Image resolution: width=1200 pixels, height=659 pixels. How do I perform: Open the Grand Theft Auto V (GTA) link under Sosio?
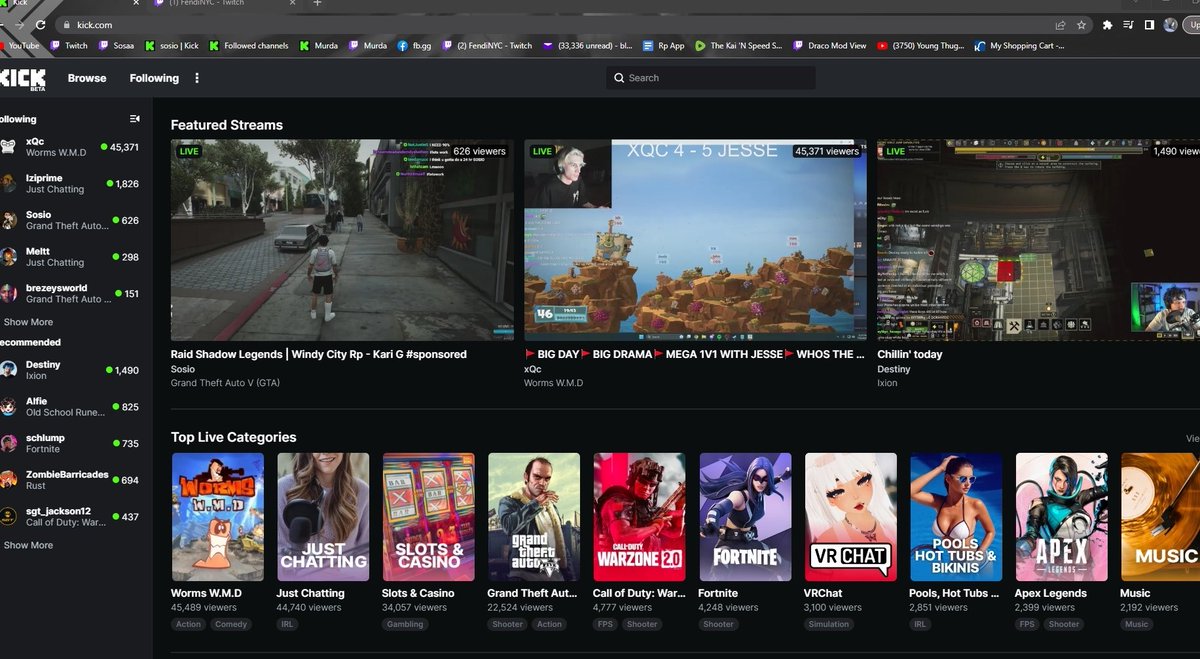coord(227,383)
